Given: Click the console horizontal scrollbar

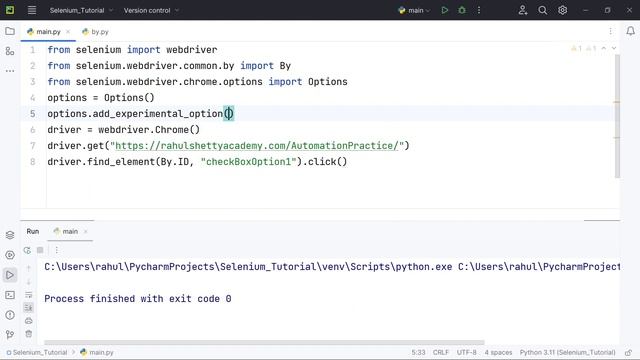Looking at the screenshot, I should coord(264,343).
